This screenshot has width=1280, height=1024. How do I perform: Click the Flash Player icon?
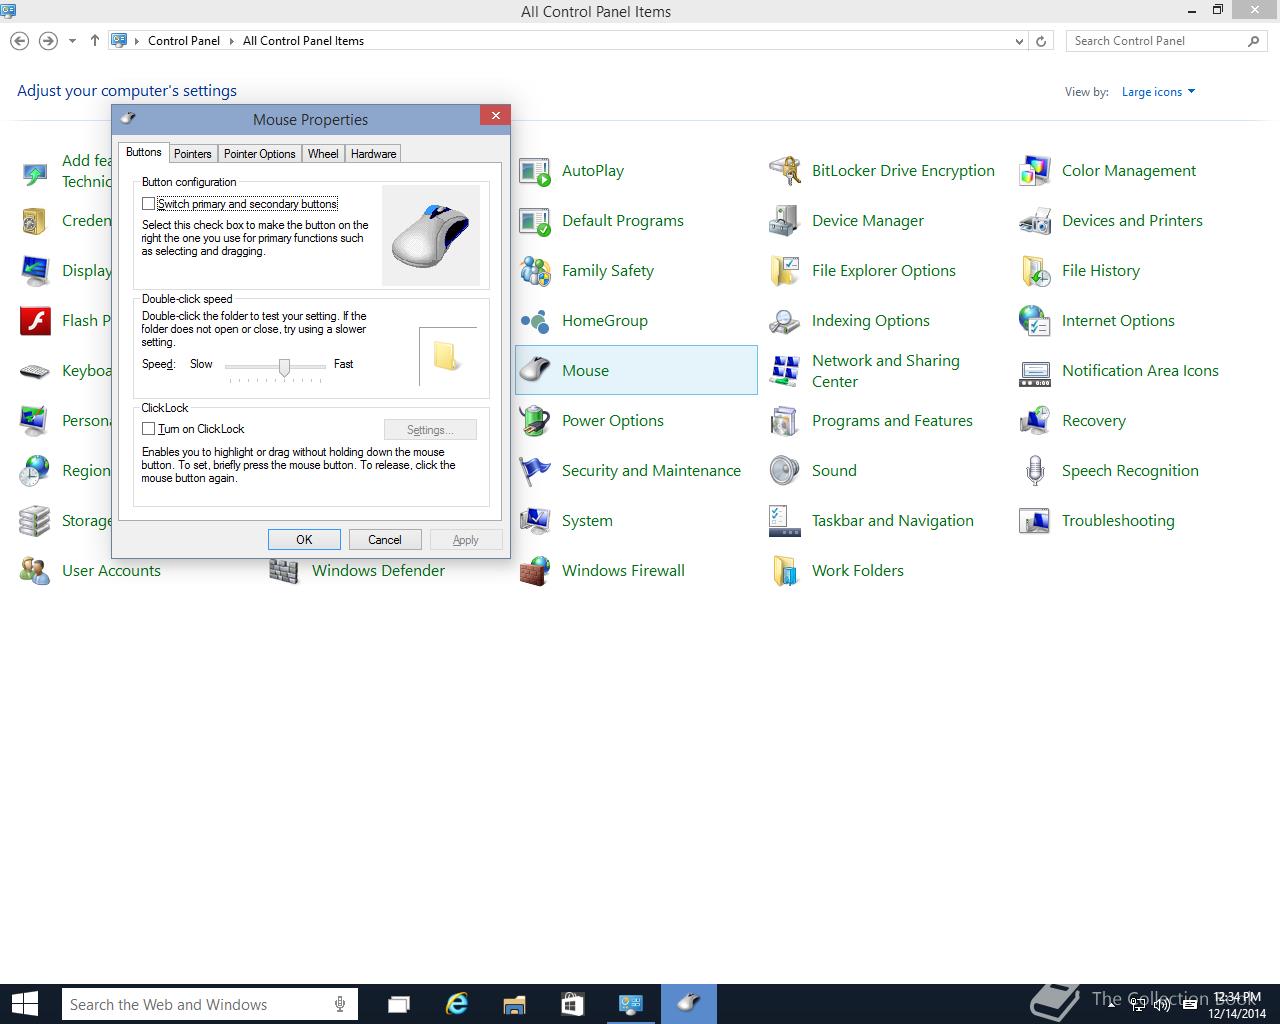tap(35, 321)
